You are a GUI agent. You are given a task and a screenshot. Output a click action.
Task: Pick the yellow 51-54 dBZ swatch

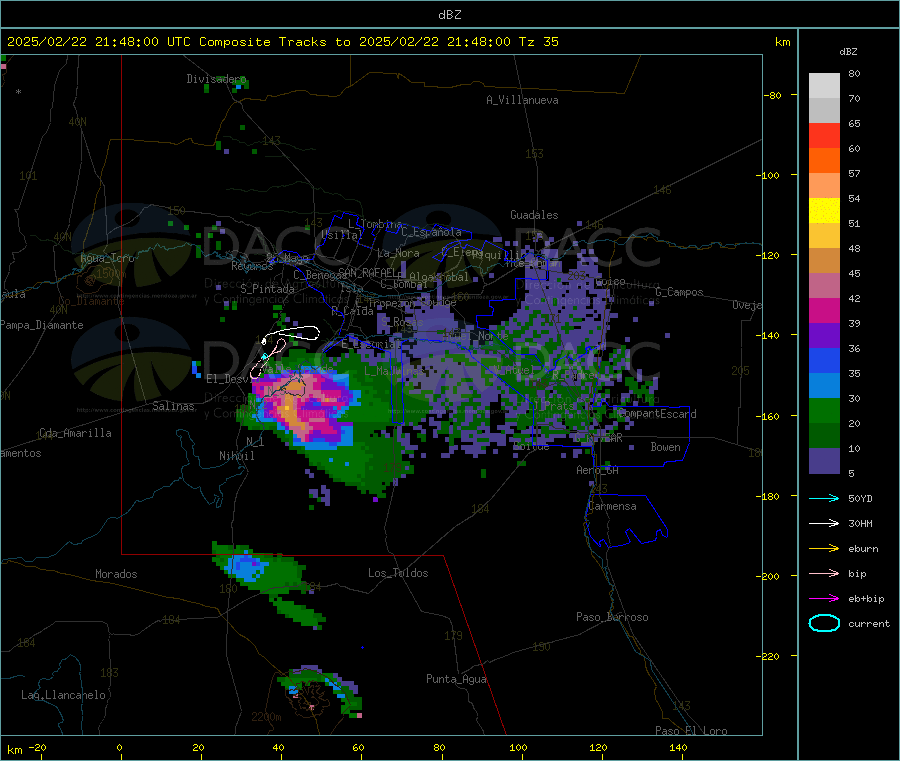point(824,211)
